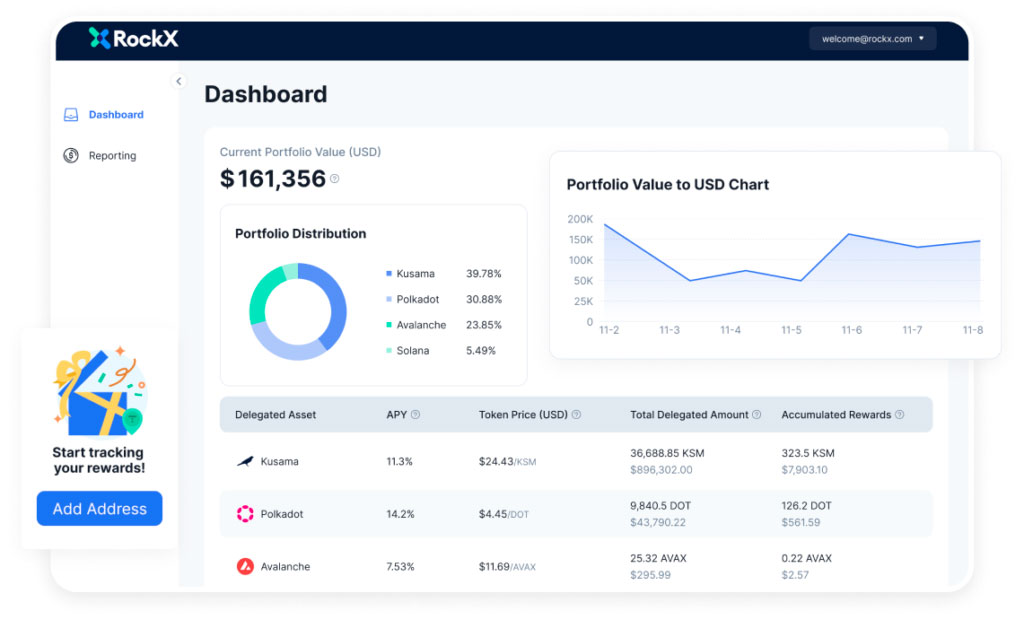This screenshot has height=620, width=1024.
Task: Click the Polkadot name in the table
Action: pyautogui.click(x=282, y=514)
